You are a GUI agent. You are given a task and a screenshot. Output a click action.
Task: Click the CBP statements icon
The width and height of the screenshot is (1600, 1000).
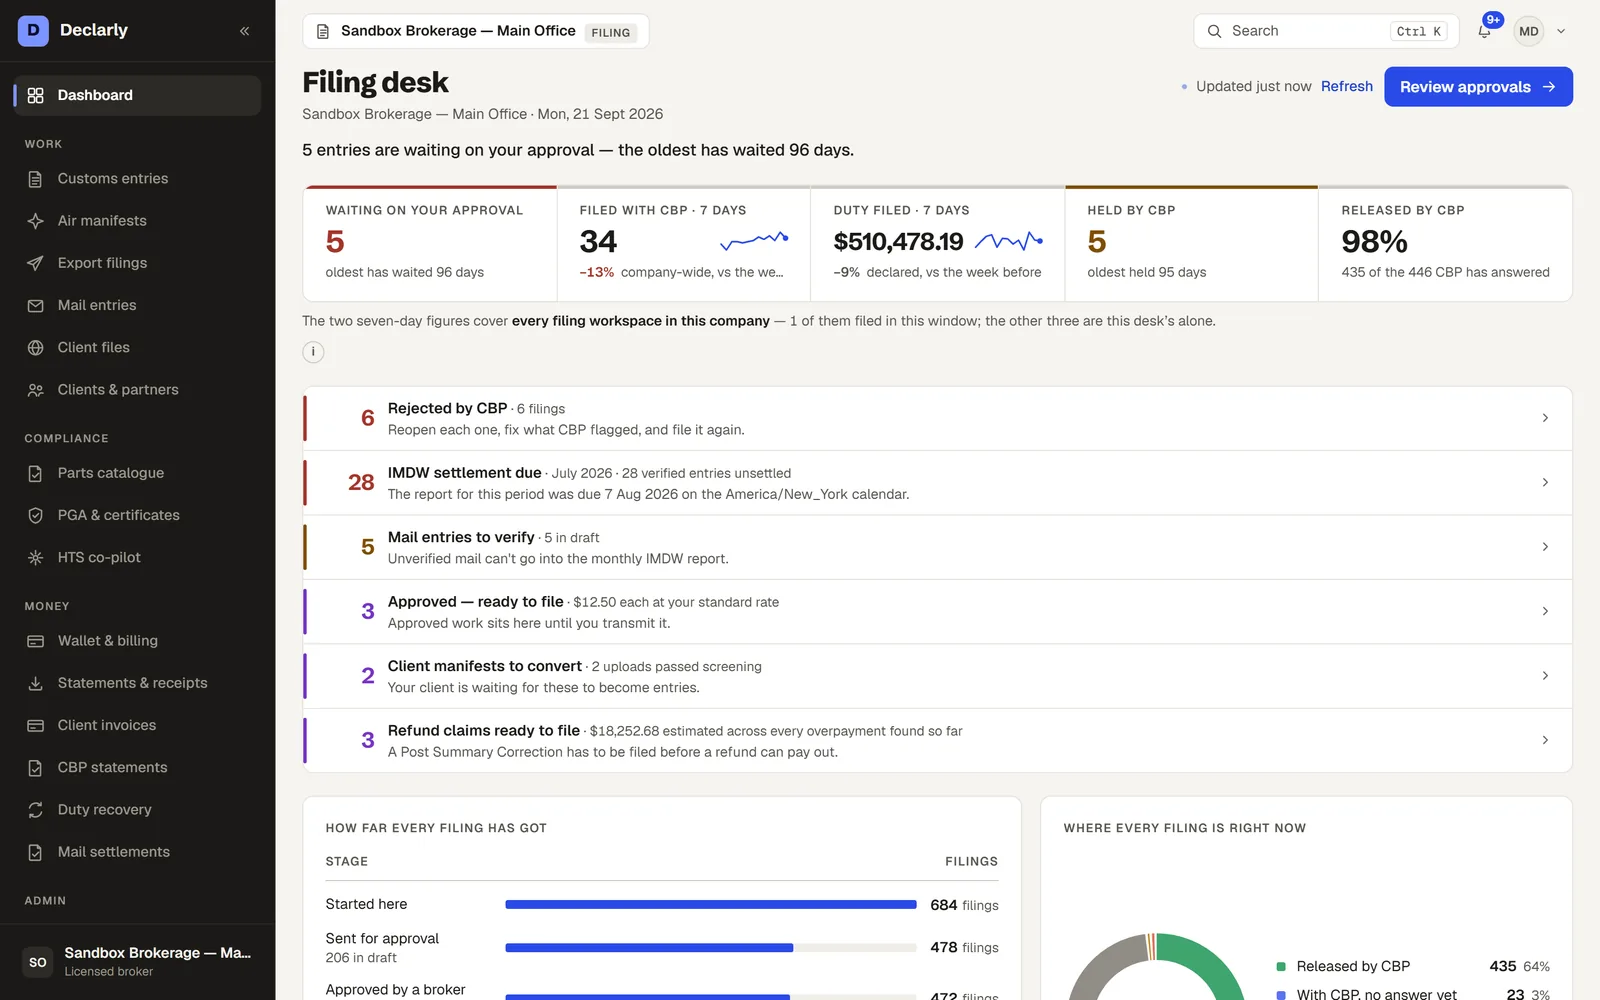(35, 767)
